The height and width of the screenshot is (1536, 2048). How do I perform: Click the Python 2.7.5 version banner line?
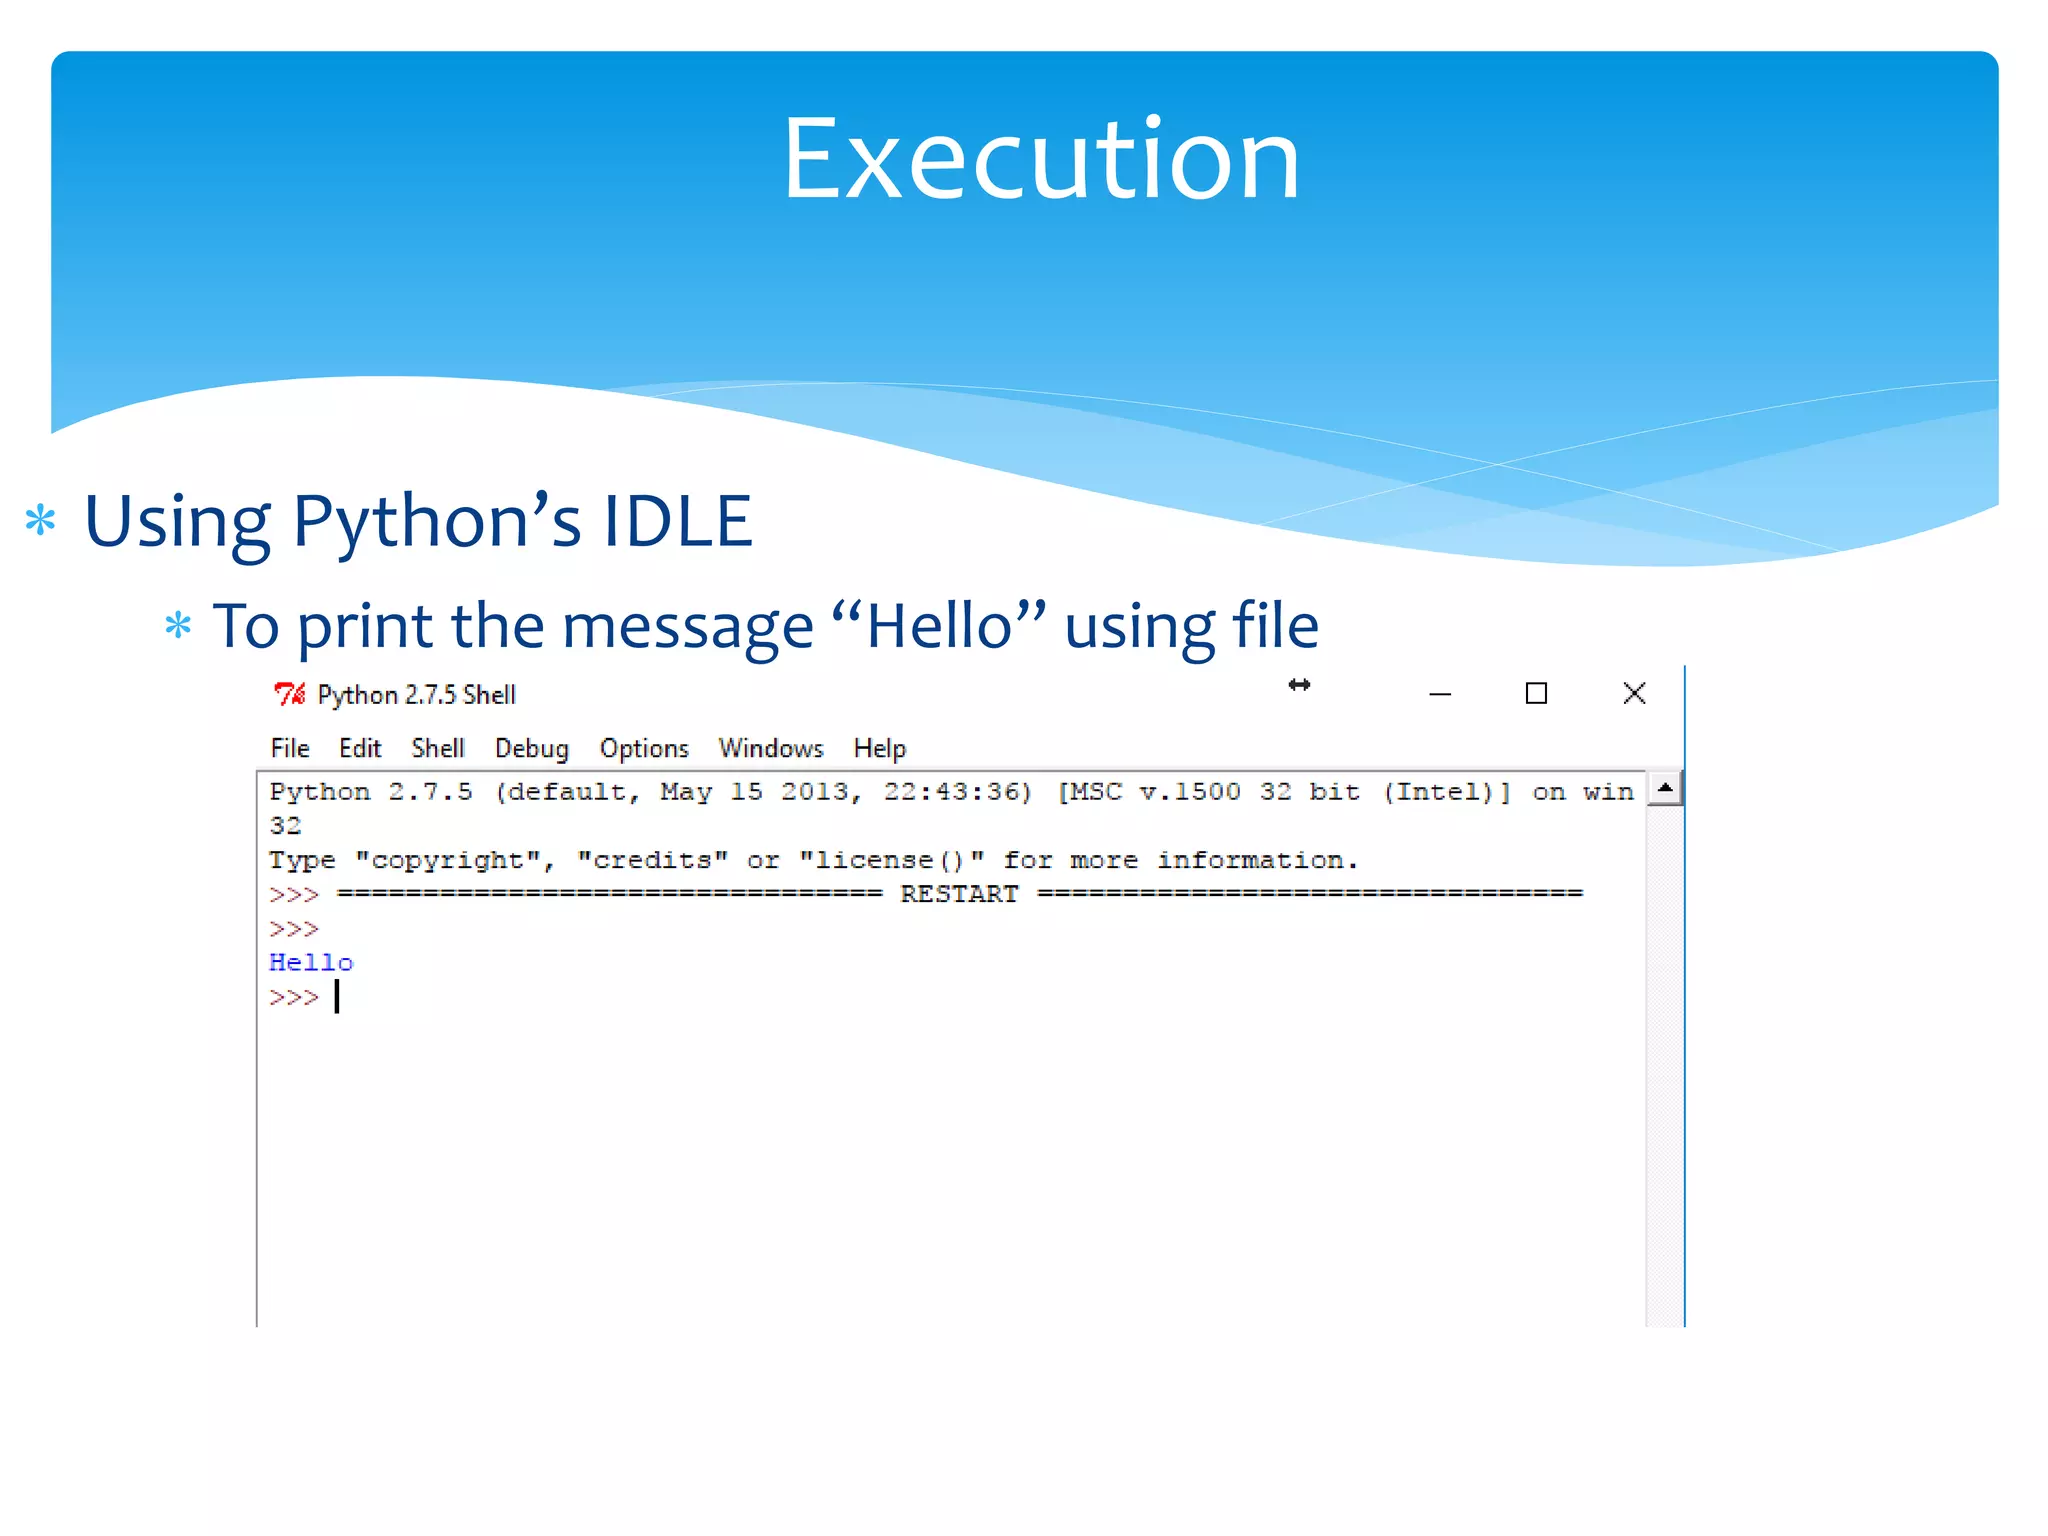(951, 808)
